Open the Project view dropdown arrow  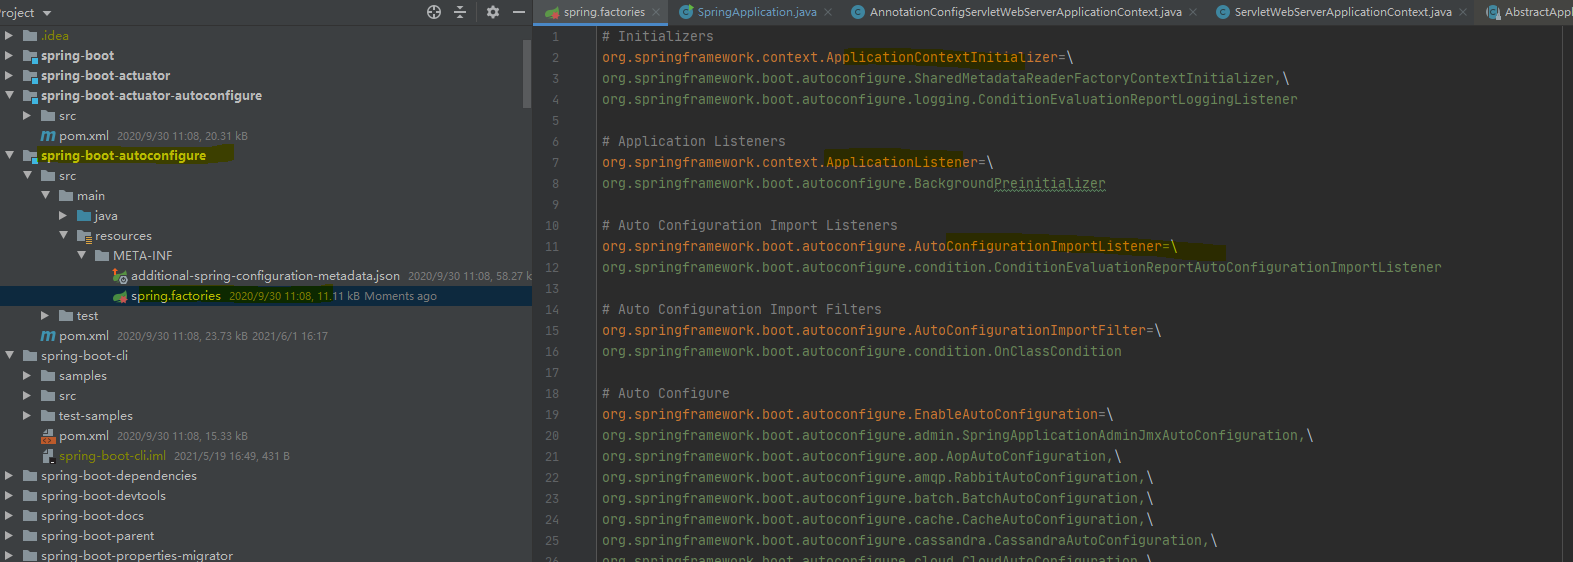(47, 13)
